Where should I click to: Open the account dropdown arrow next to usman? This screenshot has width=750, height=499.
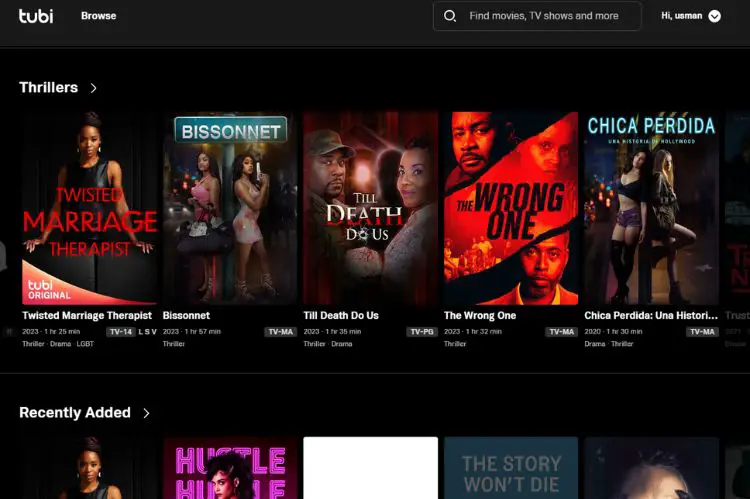(714, 16)
